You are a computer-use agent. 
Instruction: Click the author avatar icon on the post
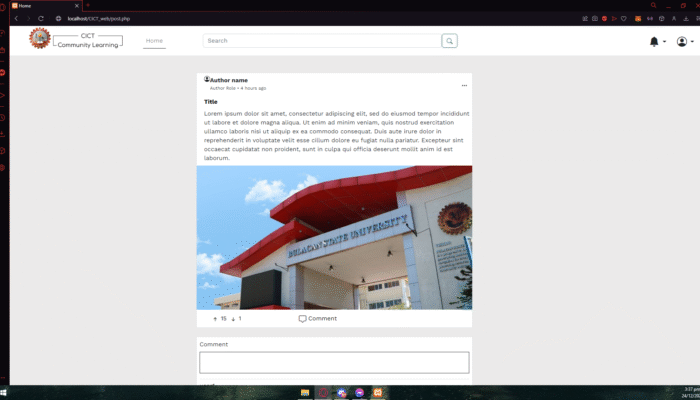[x=207, y=79]
